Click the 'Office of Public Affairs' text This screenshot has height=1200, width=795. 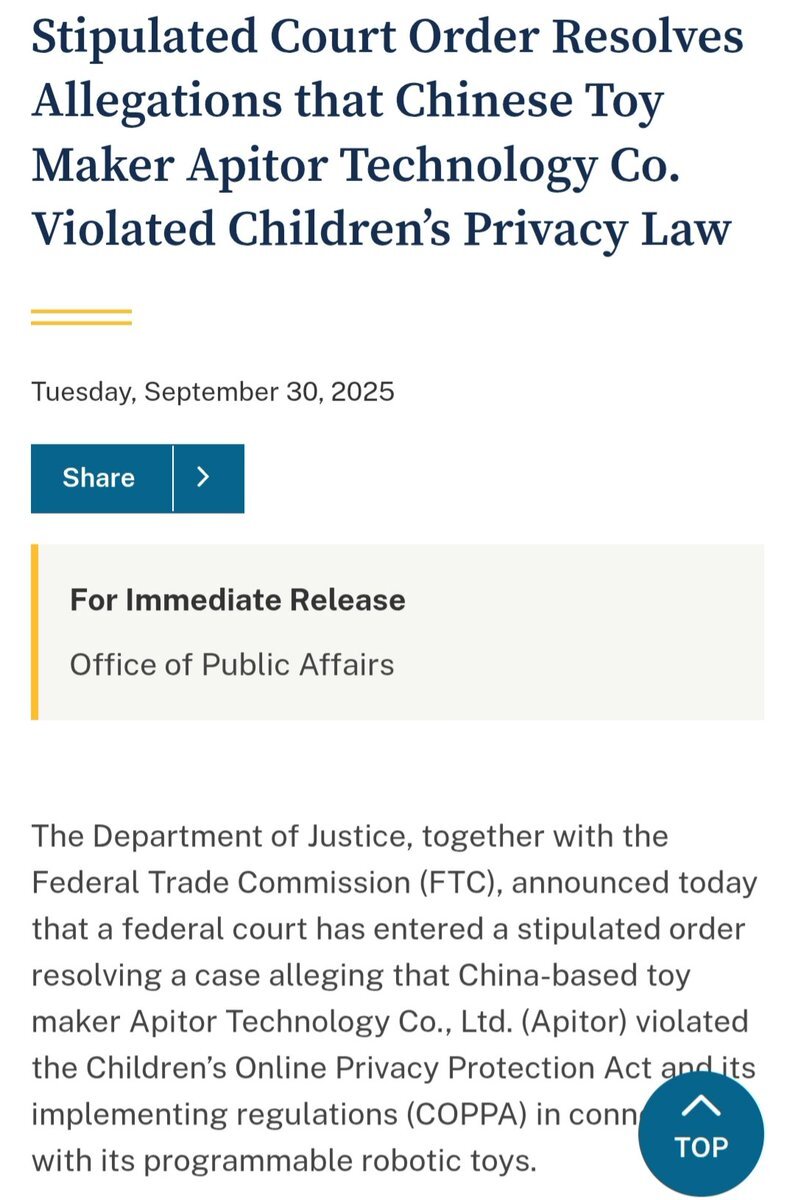(x=232, y=664)
